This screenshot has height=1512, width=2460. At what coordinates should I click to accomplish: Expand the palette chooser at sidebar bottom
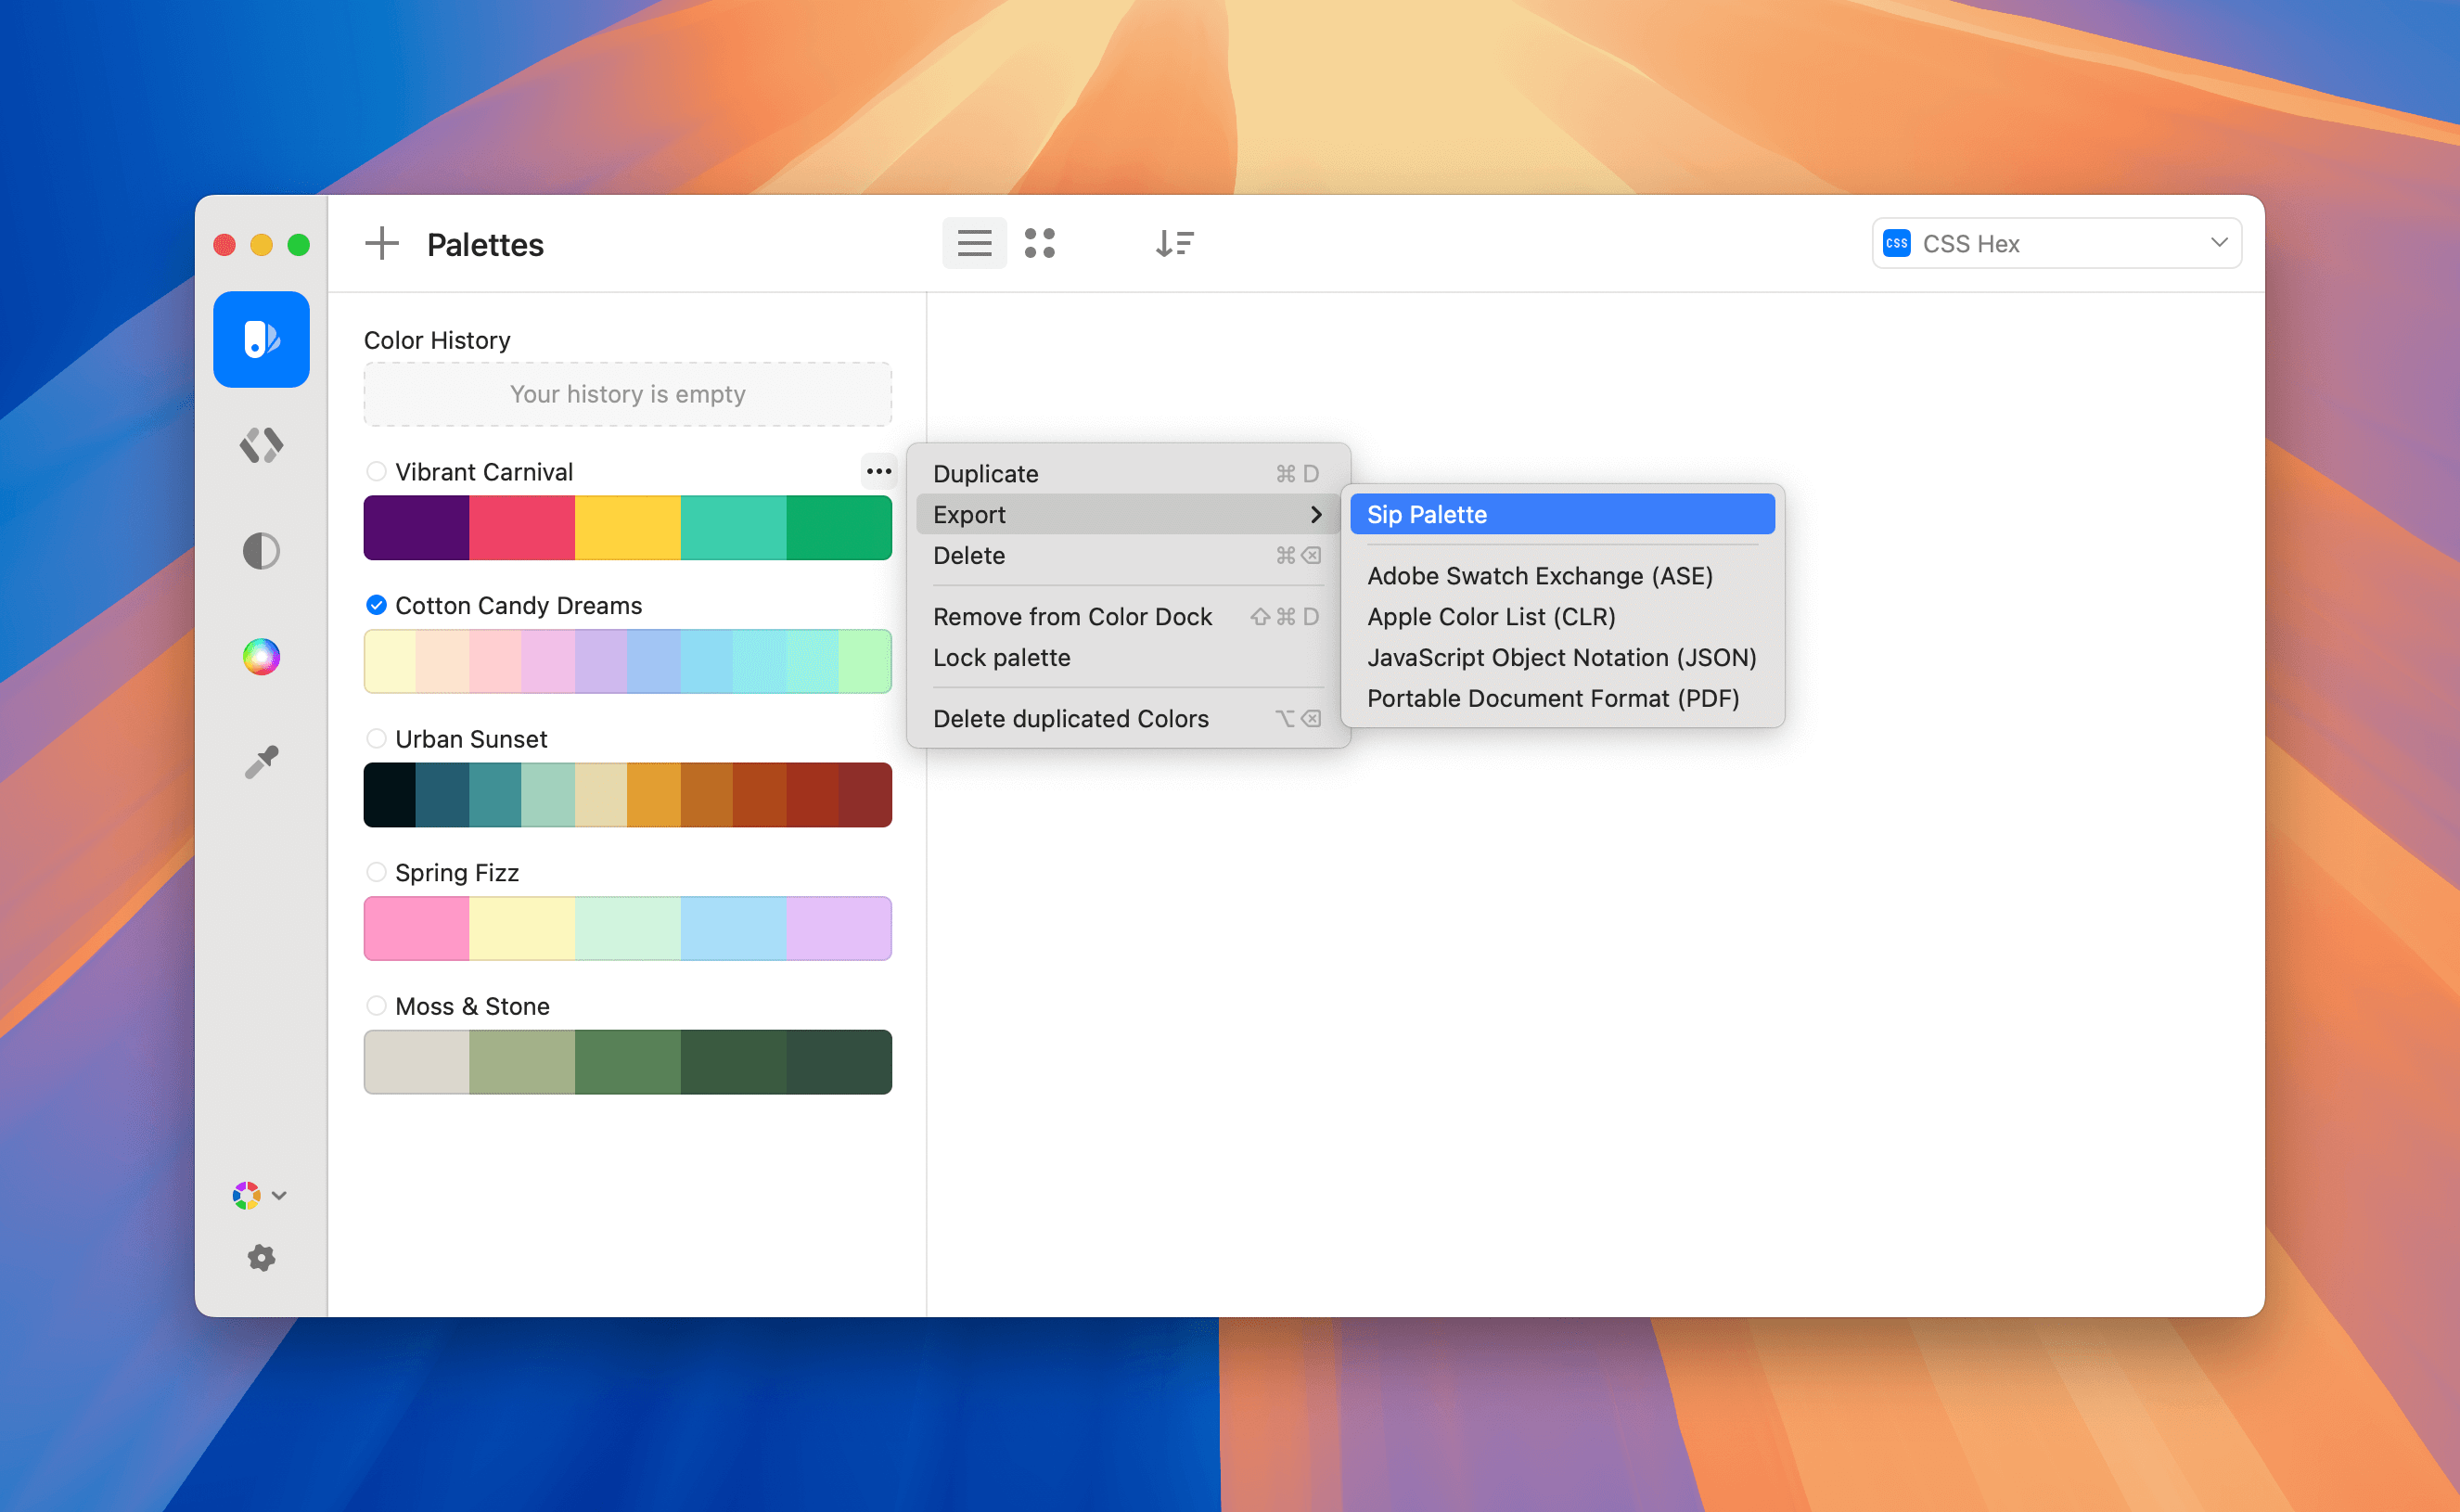coord(259,1195)
